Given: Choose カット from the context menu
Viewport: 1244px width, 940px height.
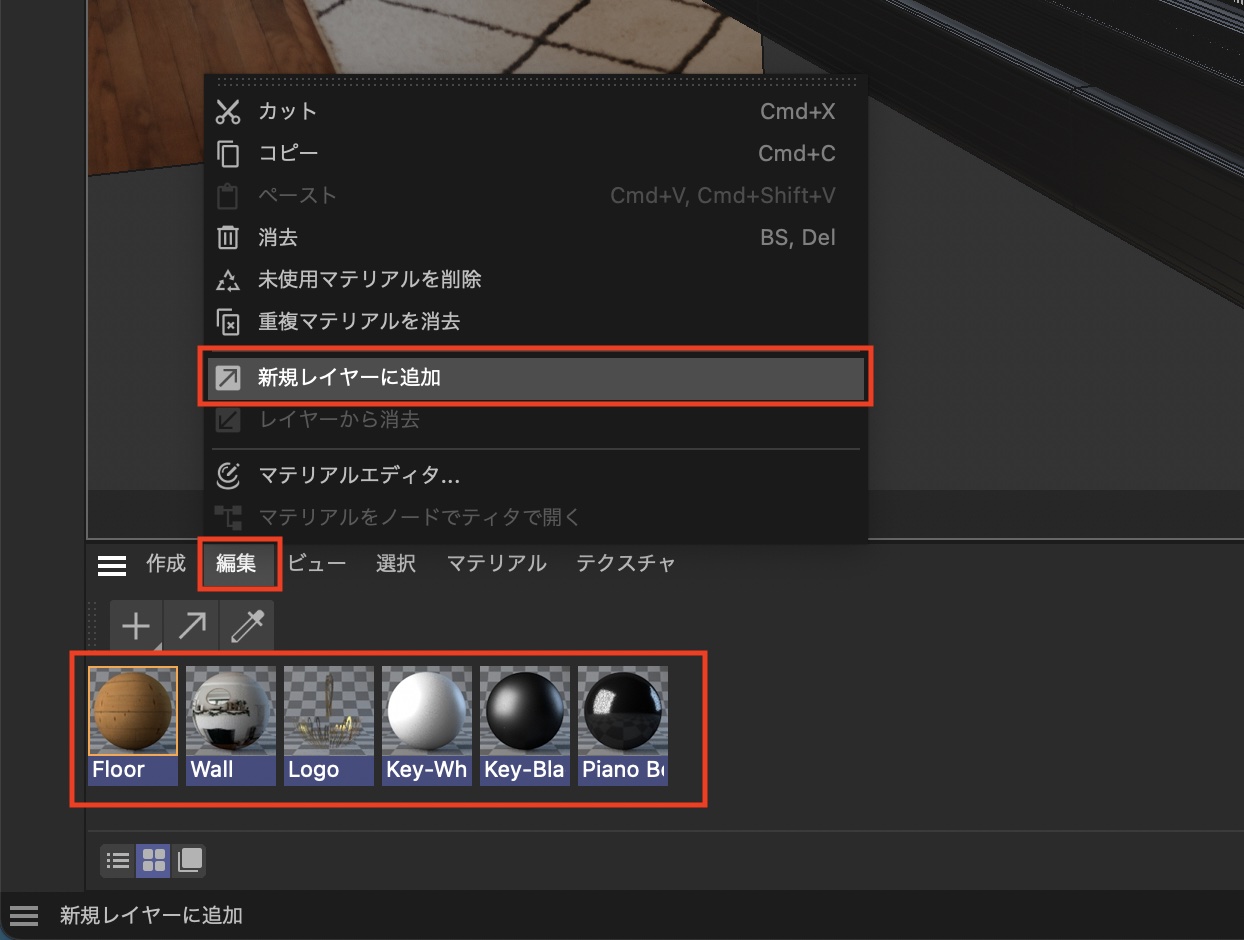Looking at the screenshot, I should point(287,111).
